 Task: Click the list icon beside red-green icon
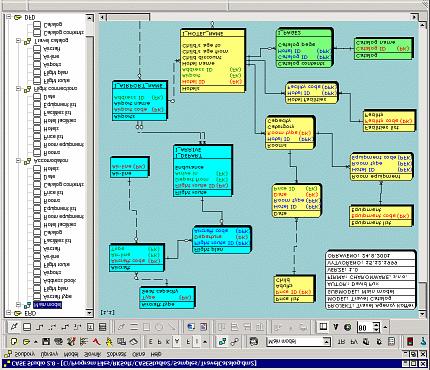(392, 342)
